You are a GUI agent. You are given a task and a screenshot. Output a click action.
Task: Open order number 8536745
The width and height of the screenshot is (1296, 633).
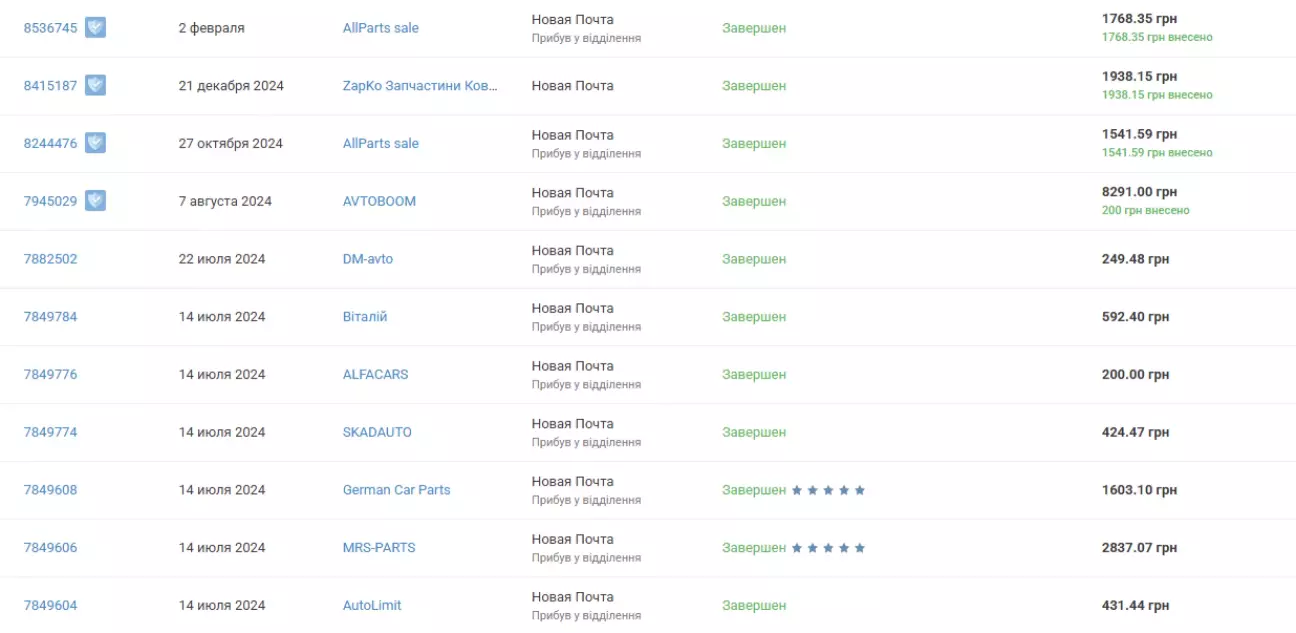tap(50, 28)
